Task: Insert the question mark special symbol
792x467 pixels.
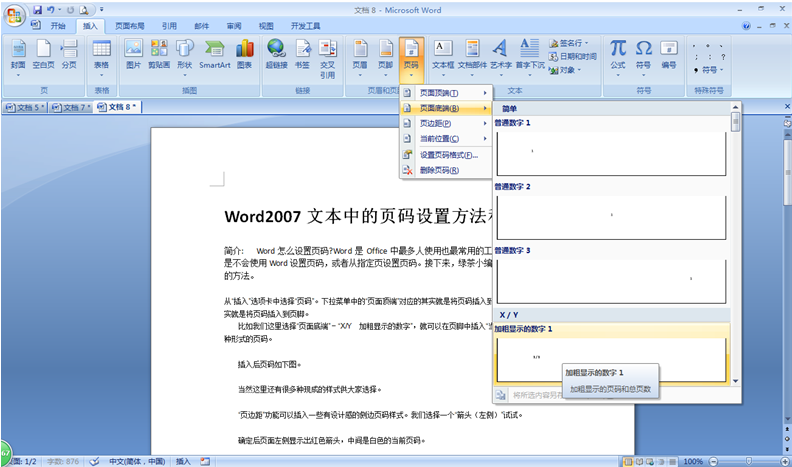Action: 723,57
